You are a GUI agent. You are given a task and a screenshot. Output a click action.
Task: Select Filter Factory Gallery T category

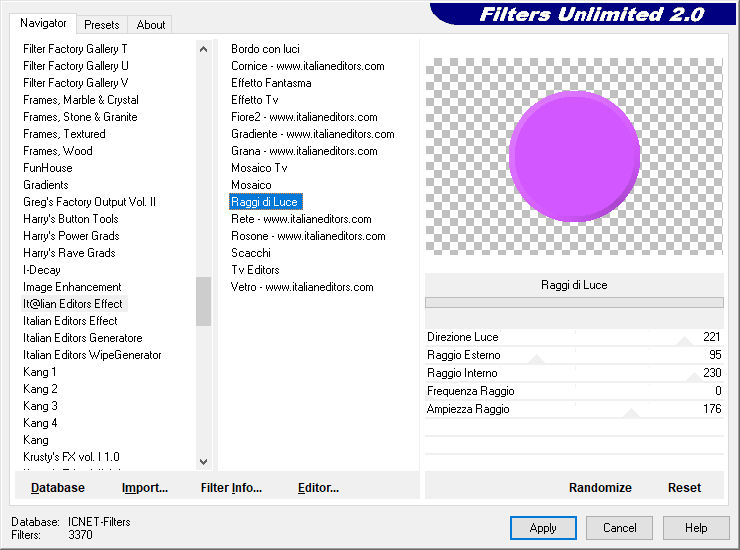75,49
